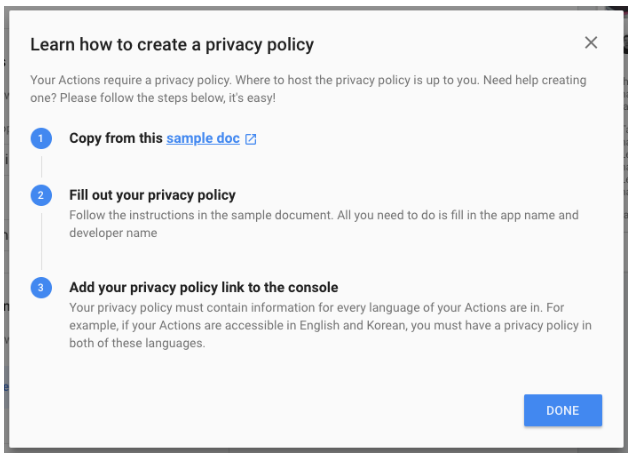Click the step 3 numbered circle
This screenshot has height=458, width=632.
[41, 287]
